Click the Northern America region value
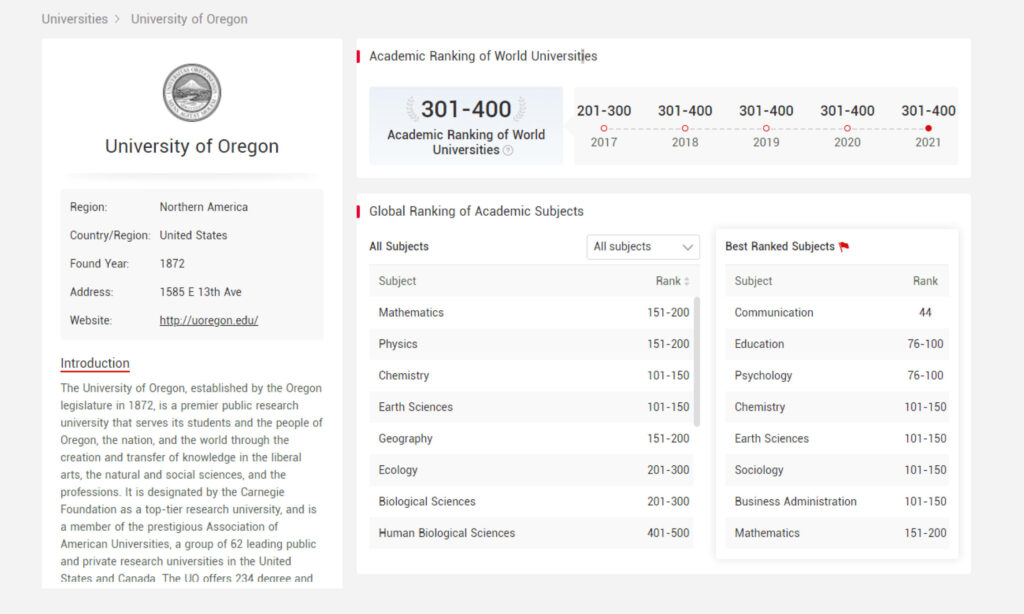The height and width of the screenshot is (614, 1024). tap(204, 207)
